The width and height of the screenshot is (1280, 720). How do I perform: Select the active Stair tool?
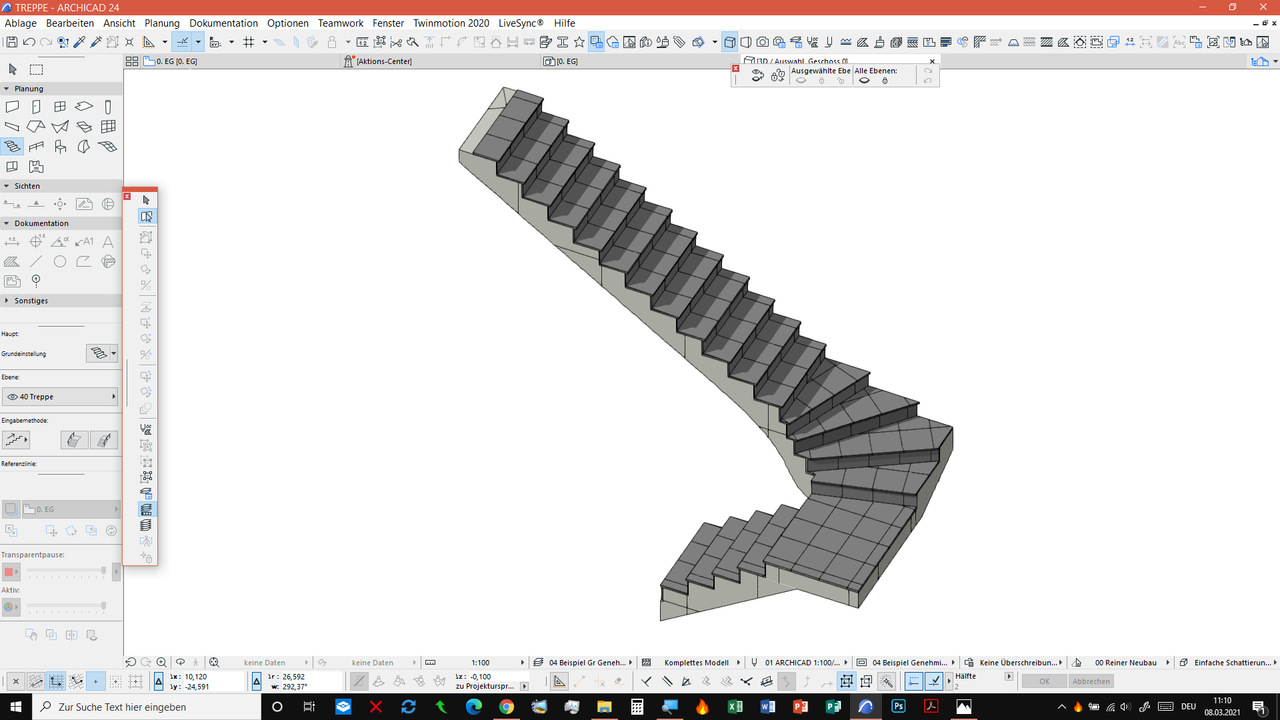pos(12,147)
